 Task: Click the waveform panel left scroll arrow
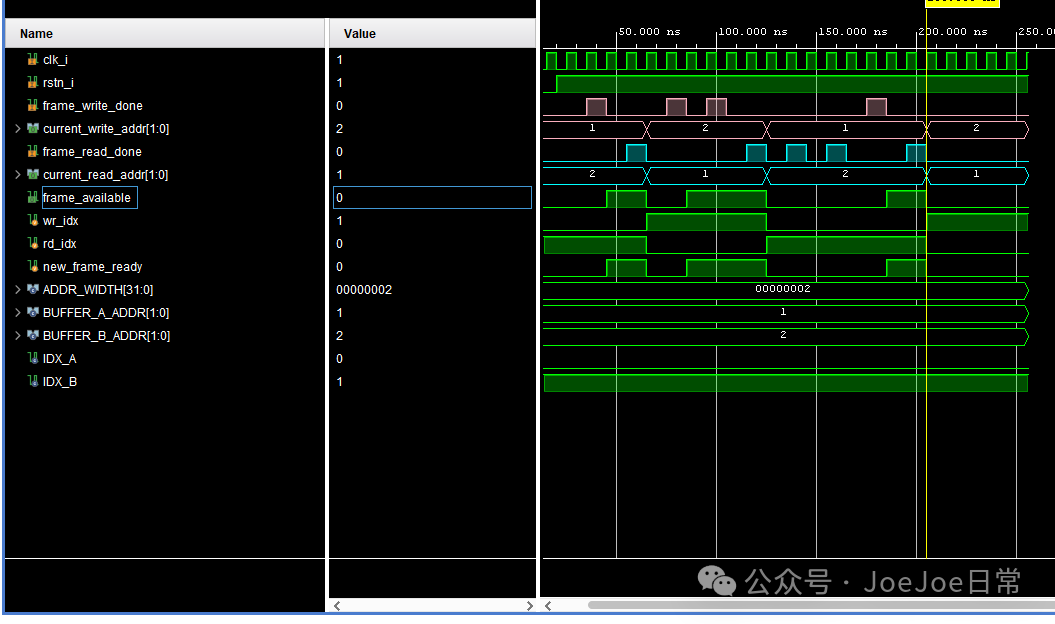[x=548, y=606]
